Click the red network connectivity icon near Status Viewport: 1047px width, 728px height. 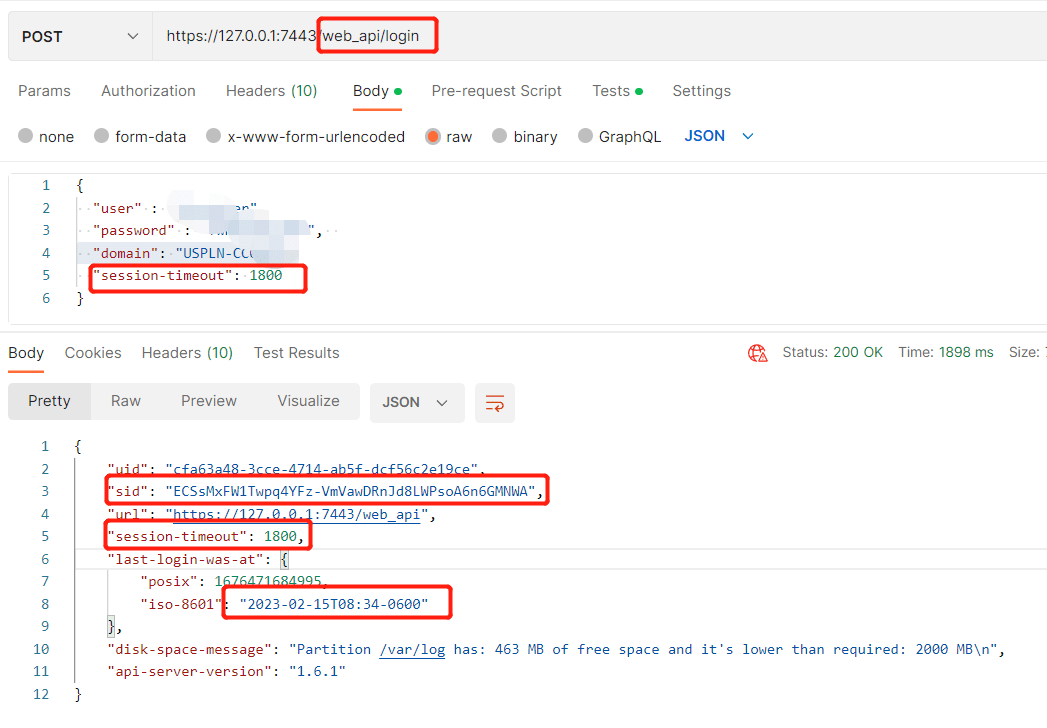pos(757,352)
